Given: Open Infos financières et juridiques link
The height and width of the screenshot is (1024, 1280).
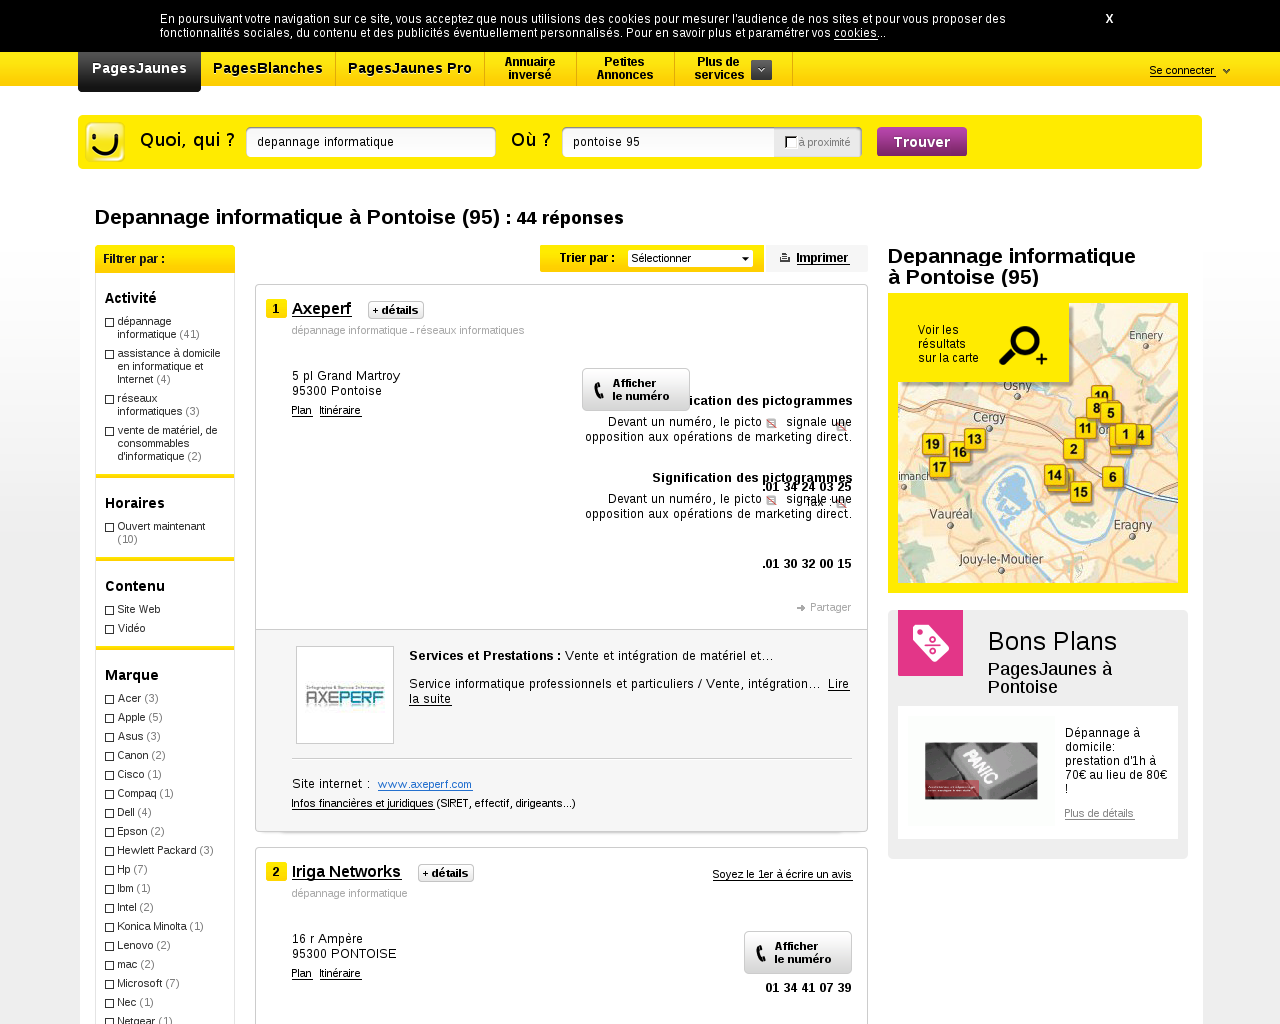Looking at the screenshot, I should click(x=363, y=803).
